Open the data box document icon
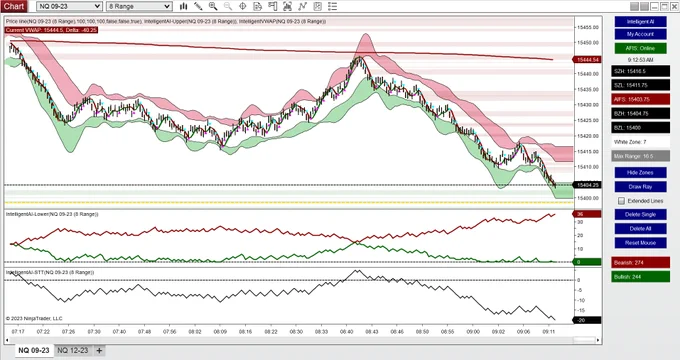The width and height of the screenshot is (680, 360). coord(258,6)
